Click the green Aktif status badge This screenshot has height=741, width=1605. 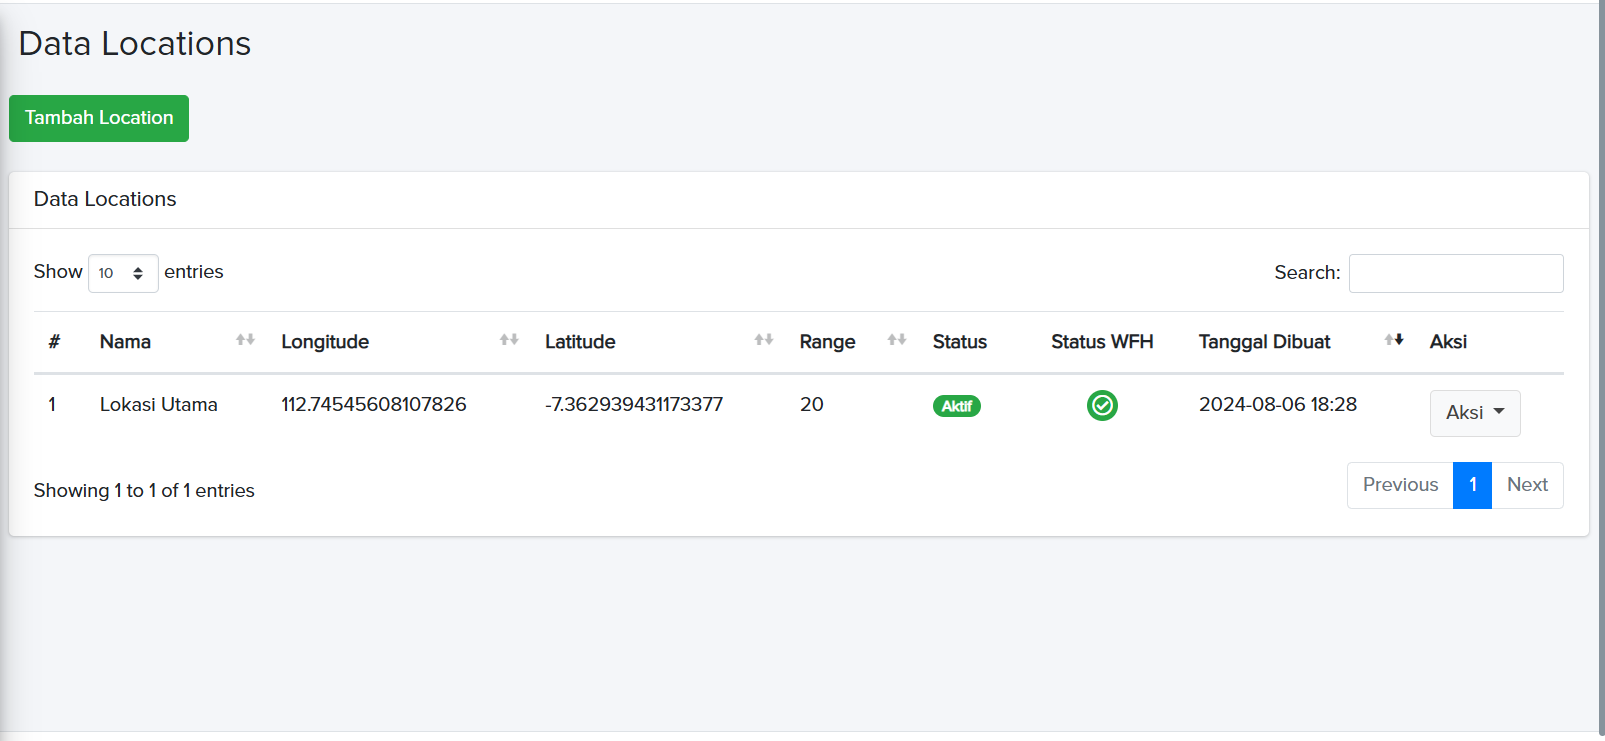pyautogui.click(x=956, y=406)
